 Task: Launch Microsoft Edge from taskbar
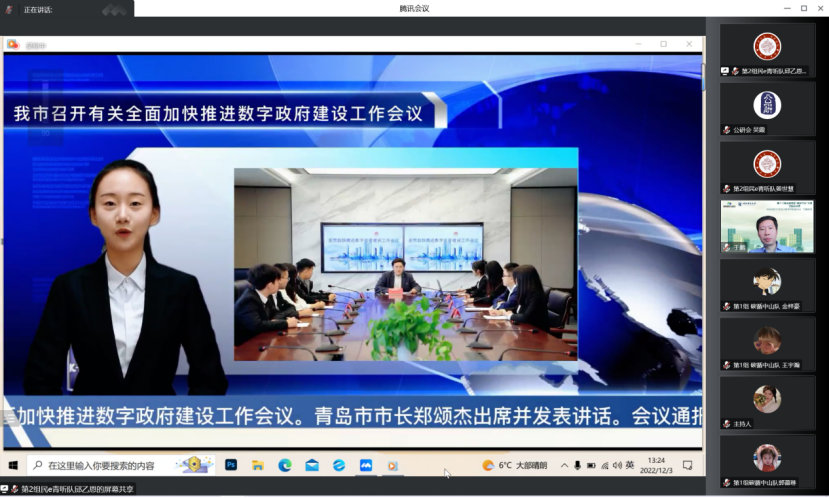285,465
